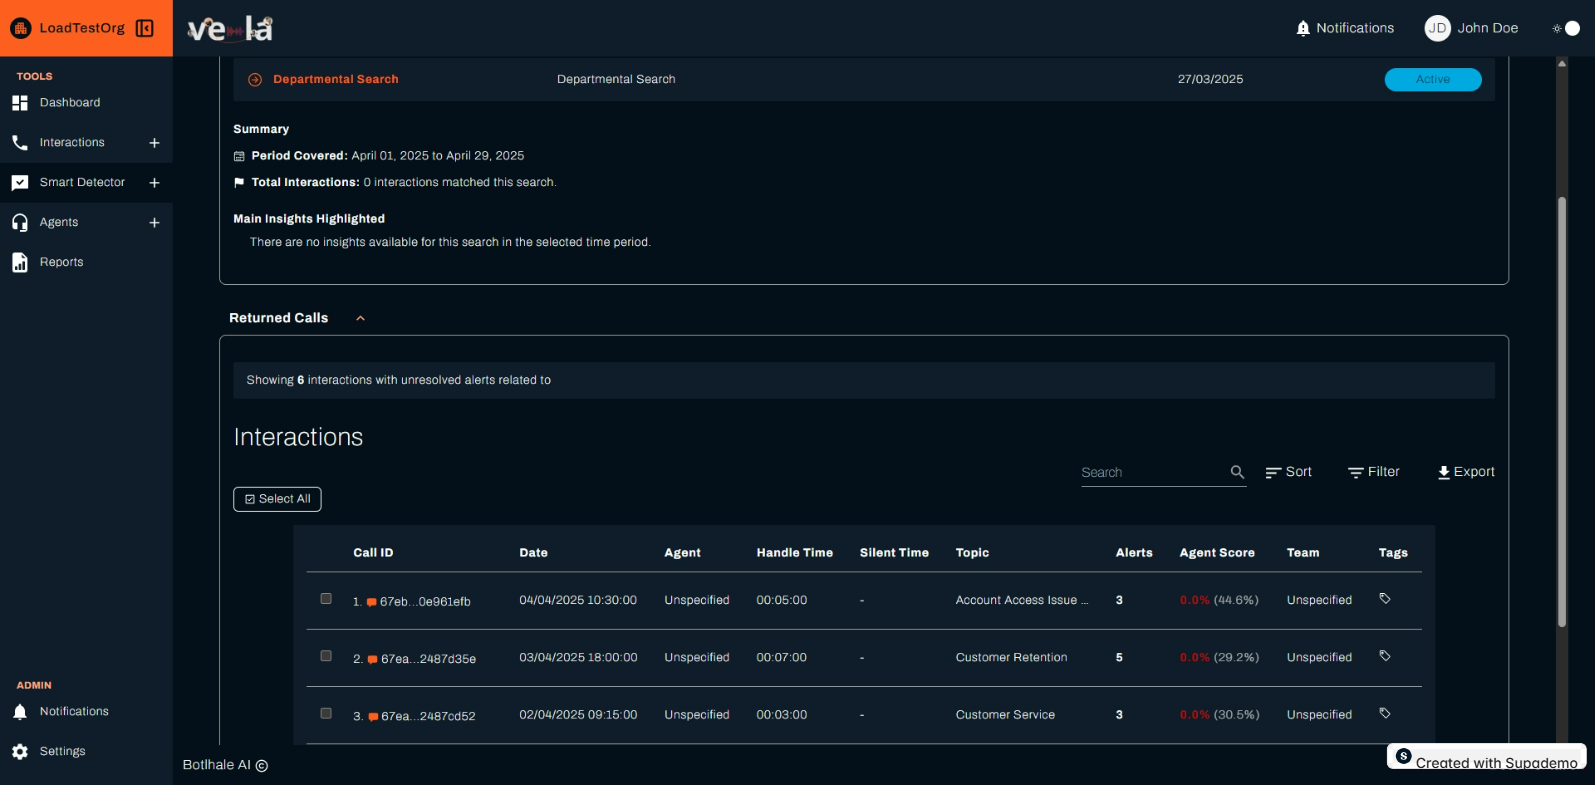Image resolution: width=1595 pixels, height=785 pixels.
Task: Click the admin Notifications bell icon
Action: (x=20, y=712)
